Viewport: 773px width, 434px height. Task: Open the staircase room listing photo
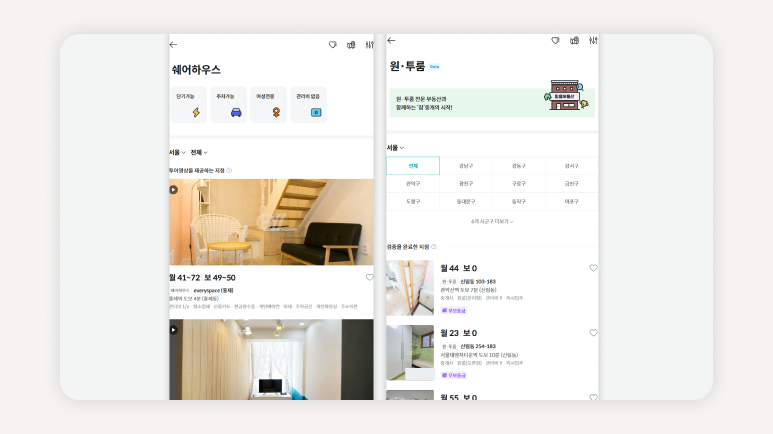point(271,222)
